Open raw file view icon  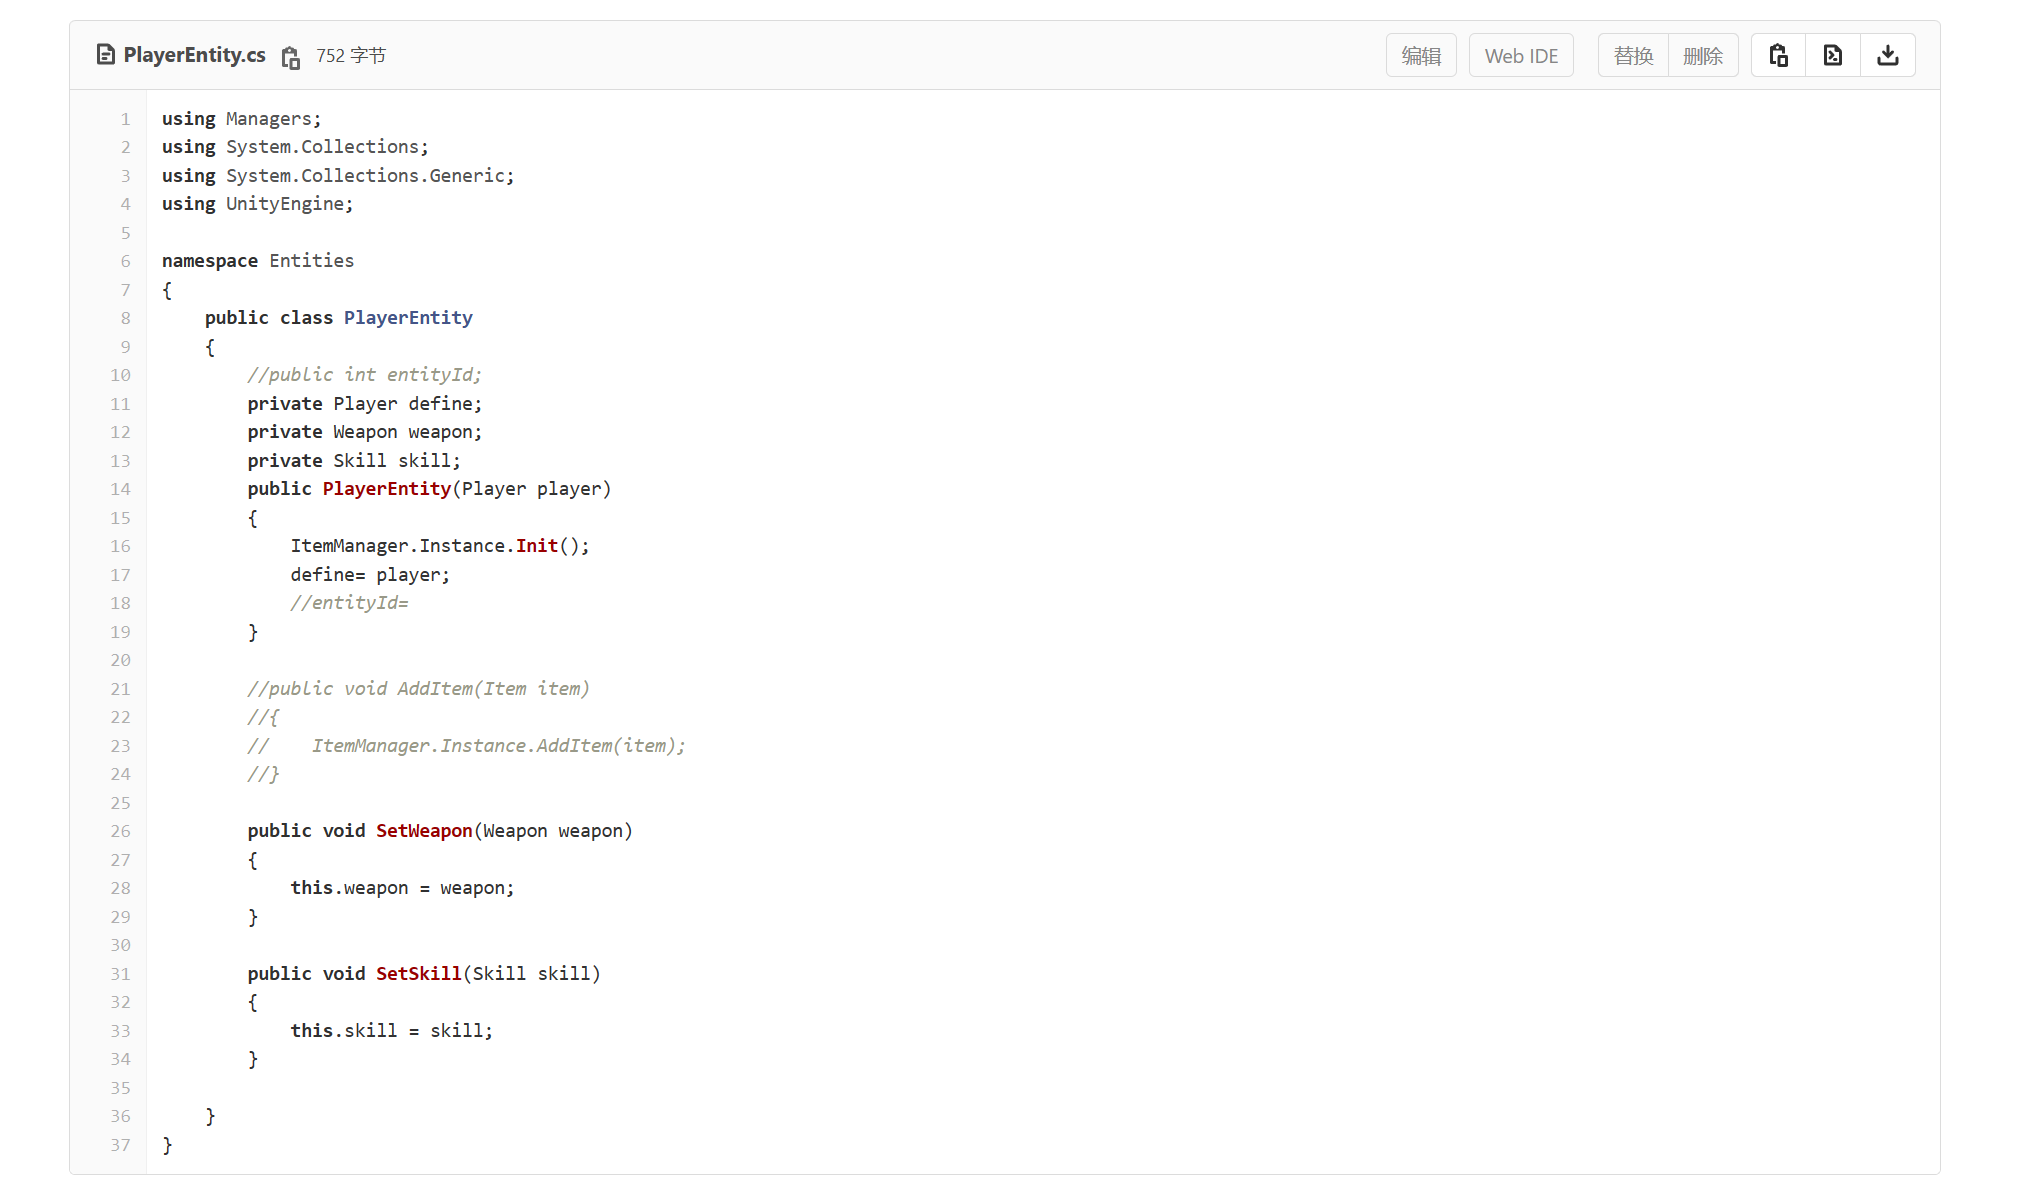(1832, 55)
